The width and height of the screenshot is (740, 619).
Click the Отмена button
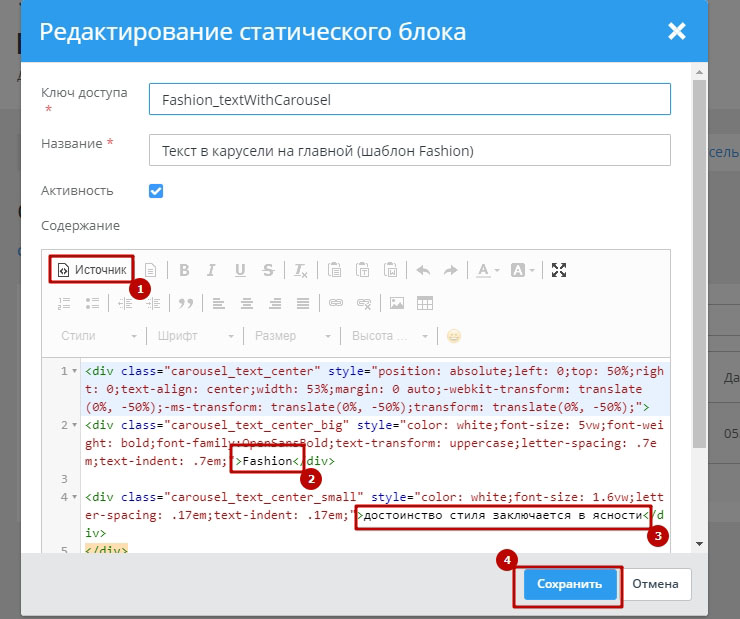(655, 584)
